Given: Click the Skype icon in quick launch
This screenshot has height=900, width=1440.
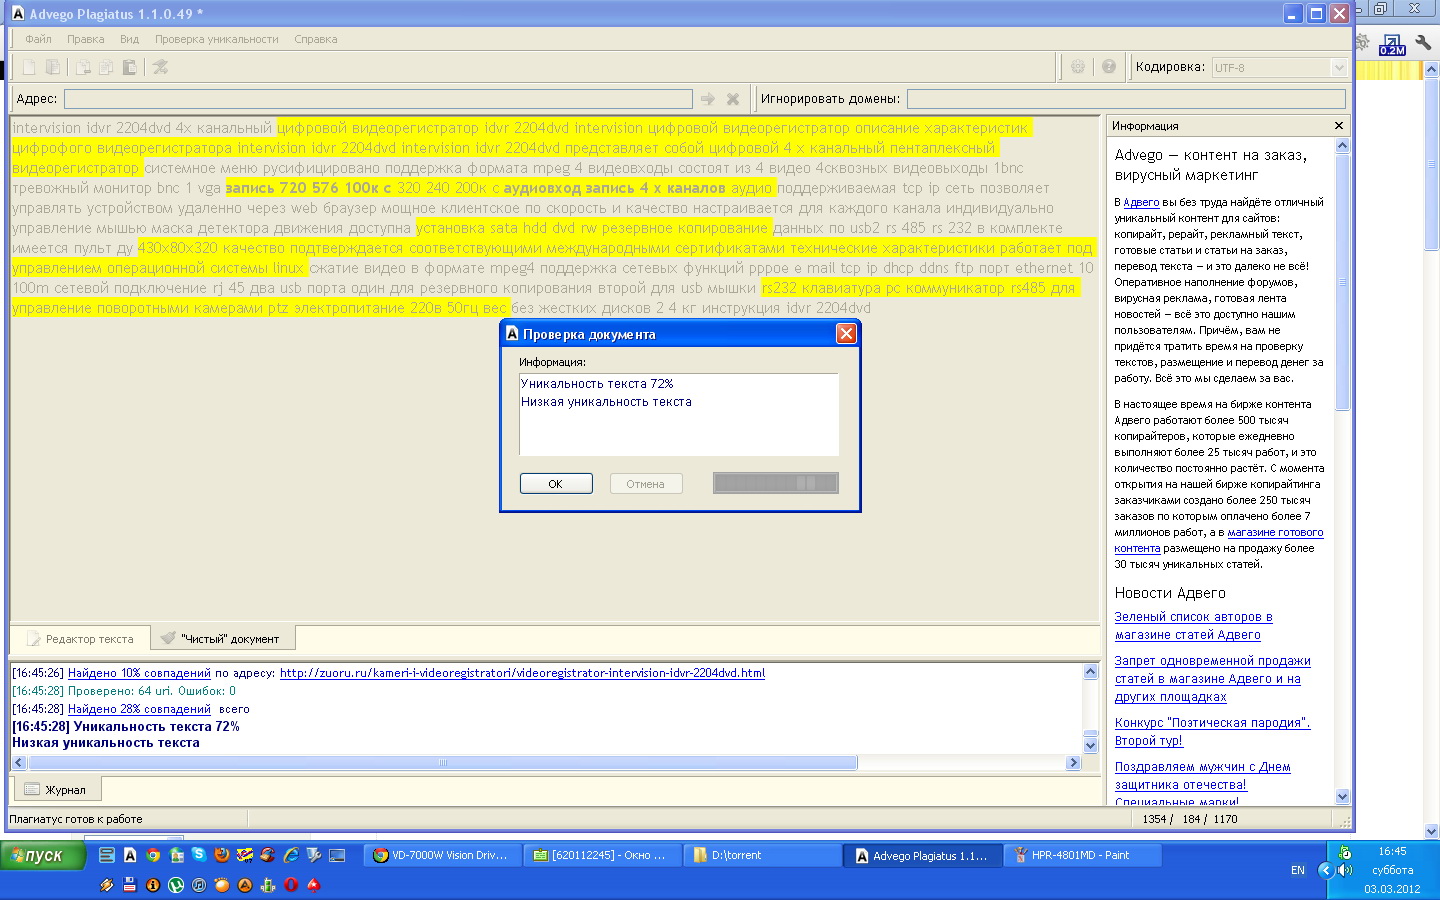Looking at the screenshot, I should 199,855.
